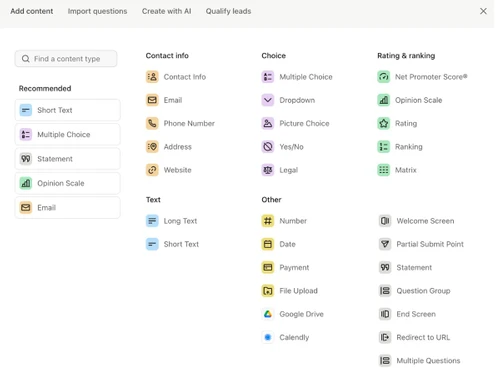Click the Calendly icon
500x375 pixels.
point(268,338)
